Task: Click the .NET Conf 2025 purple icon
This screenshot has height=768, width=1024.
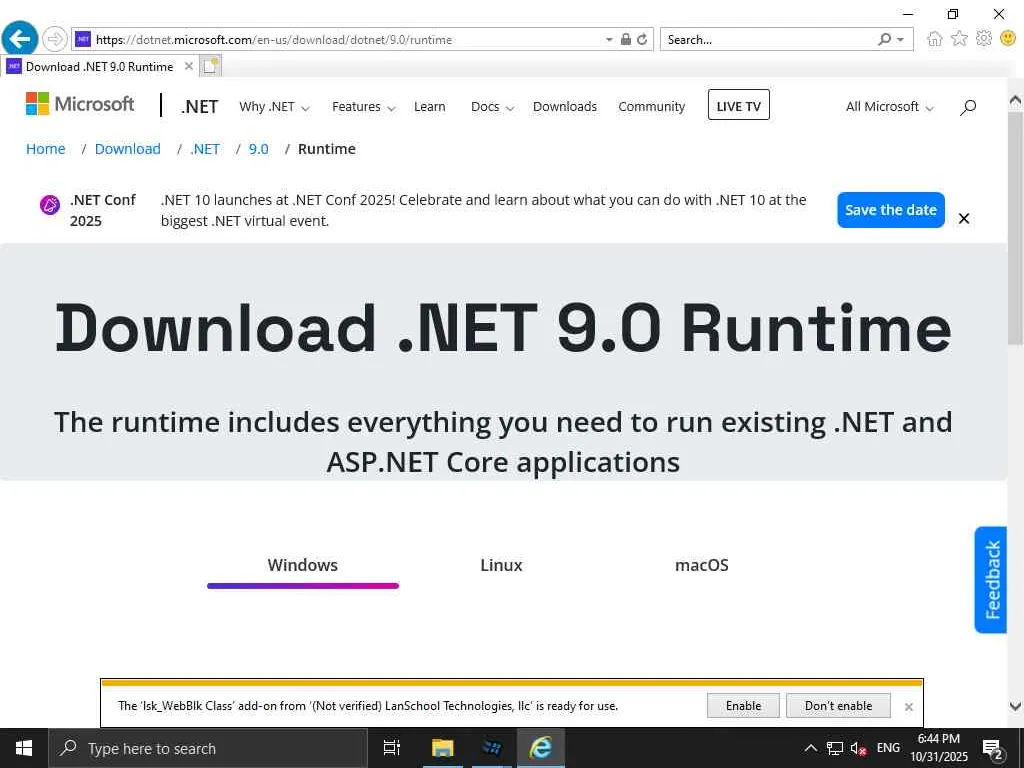Action: tap(50, 204)
